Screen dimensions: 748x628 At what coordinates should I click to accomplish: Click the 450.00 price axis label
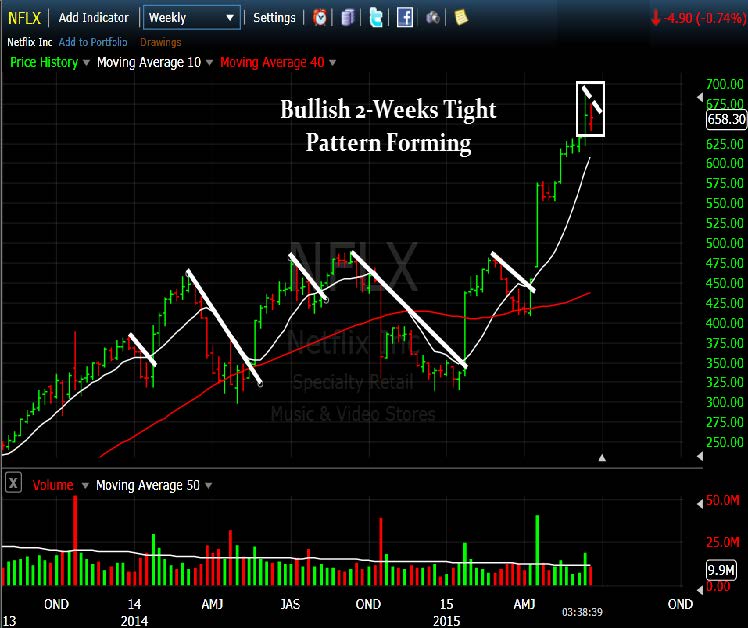pyautogui.click(x=725, y=283)
